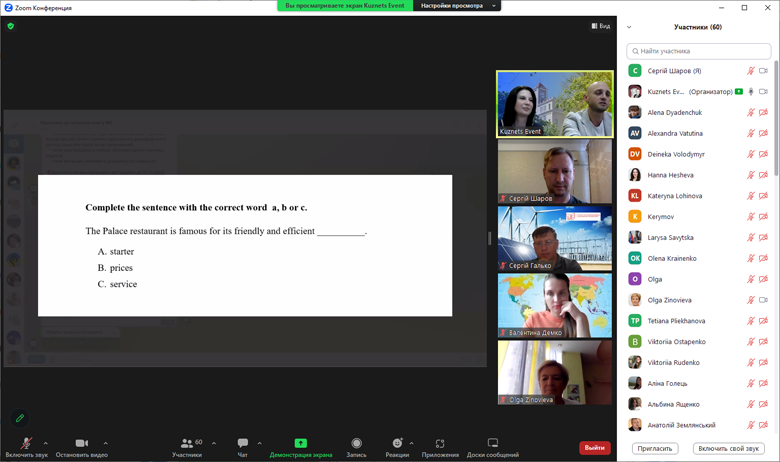Stop video with Остановить видео button

(x=82, y=447)
